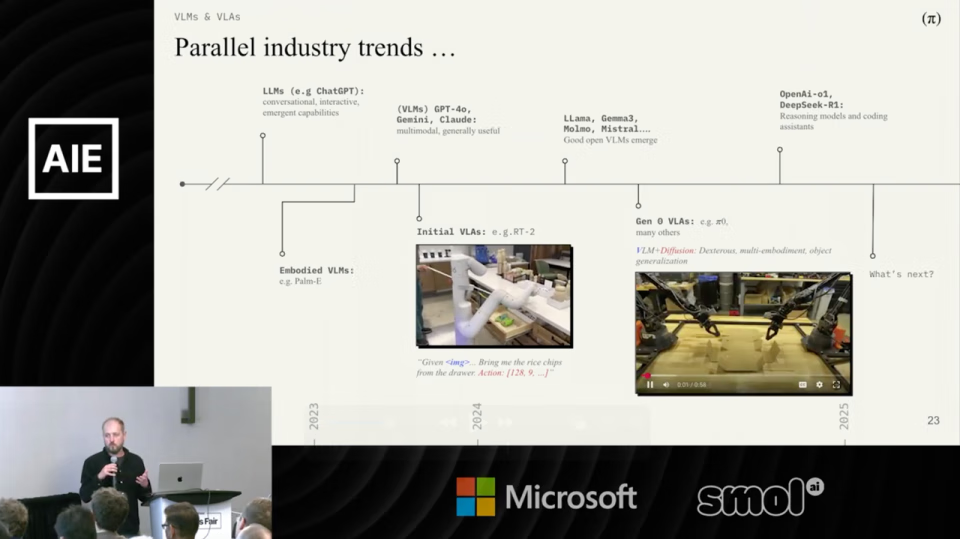Mute the embedded video's volume icon
The image size is (960, 539).
666,385
